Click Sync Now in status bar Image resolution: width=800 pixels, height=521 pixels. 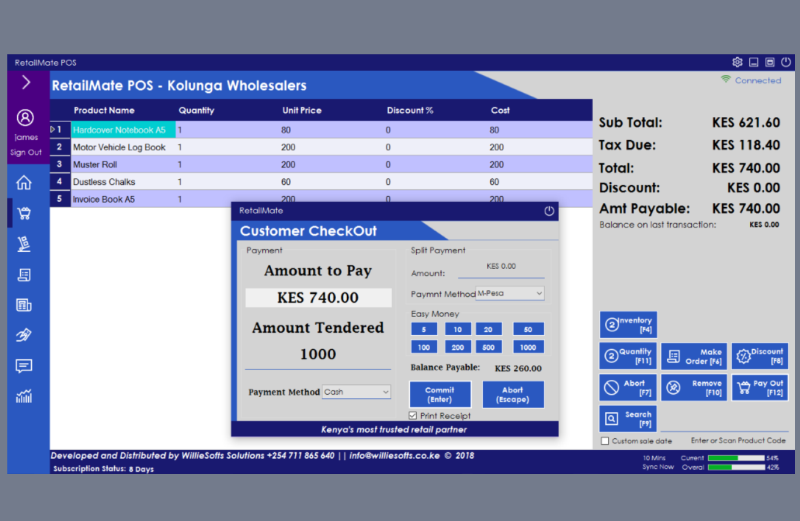658,467
